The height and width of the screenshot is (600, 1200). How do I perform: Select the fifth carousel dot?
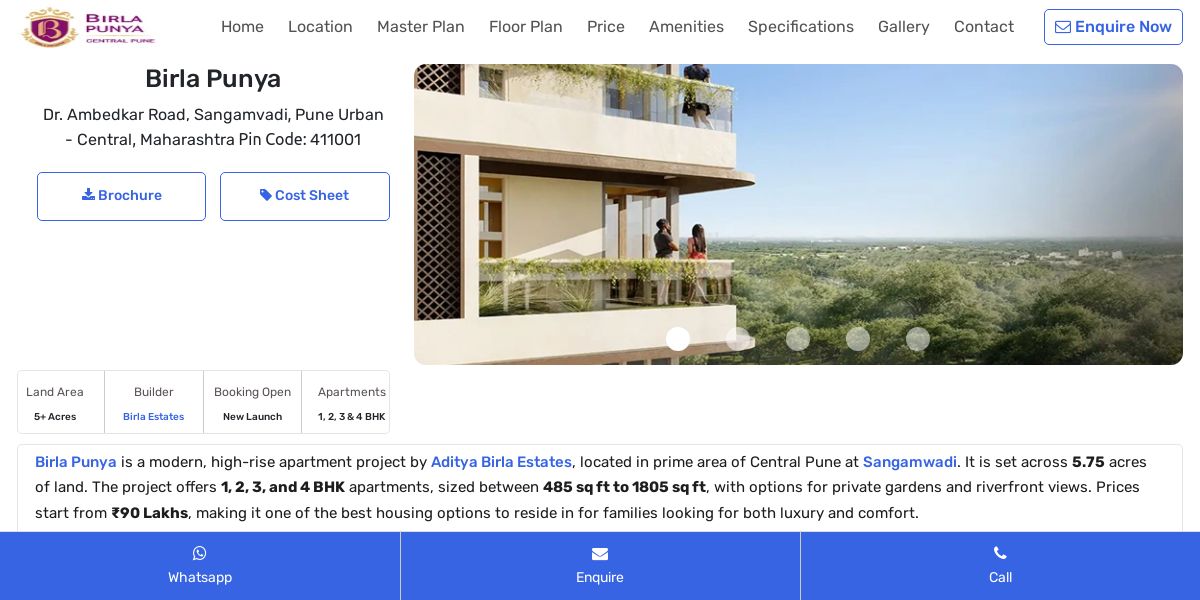pos(918,339)
